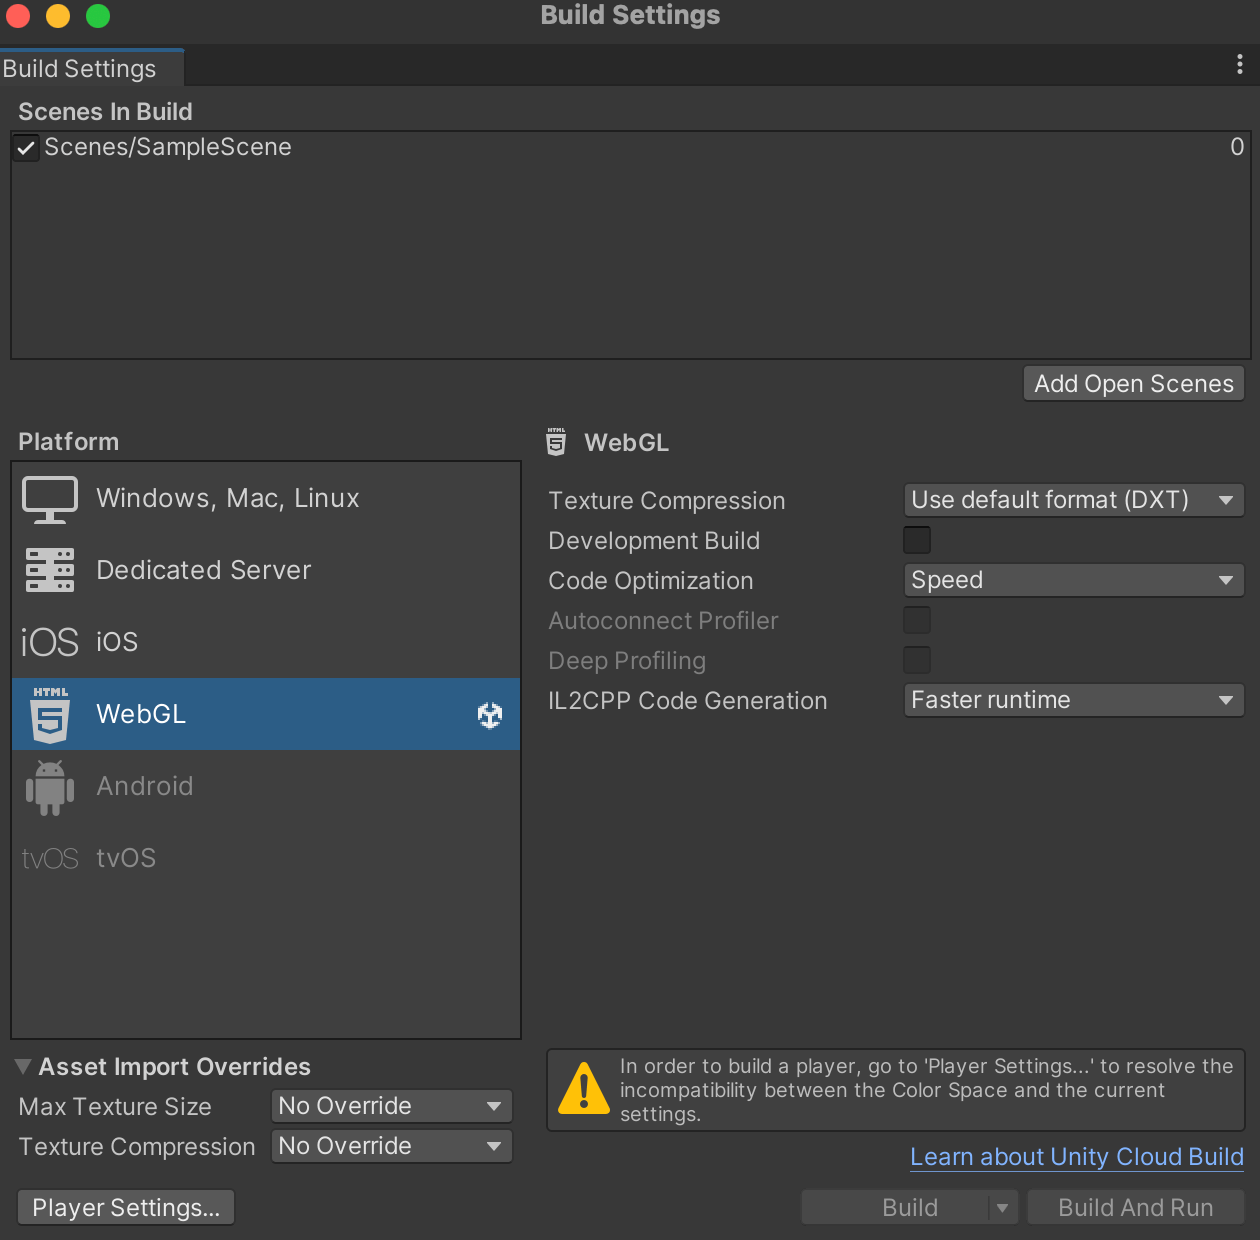Select the iOS platform entry
Viewport: 1260px width, 1240px height.
[266, 642]
